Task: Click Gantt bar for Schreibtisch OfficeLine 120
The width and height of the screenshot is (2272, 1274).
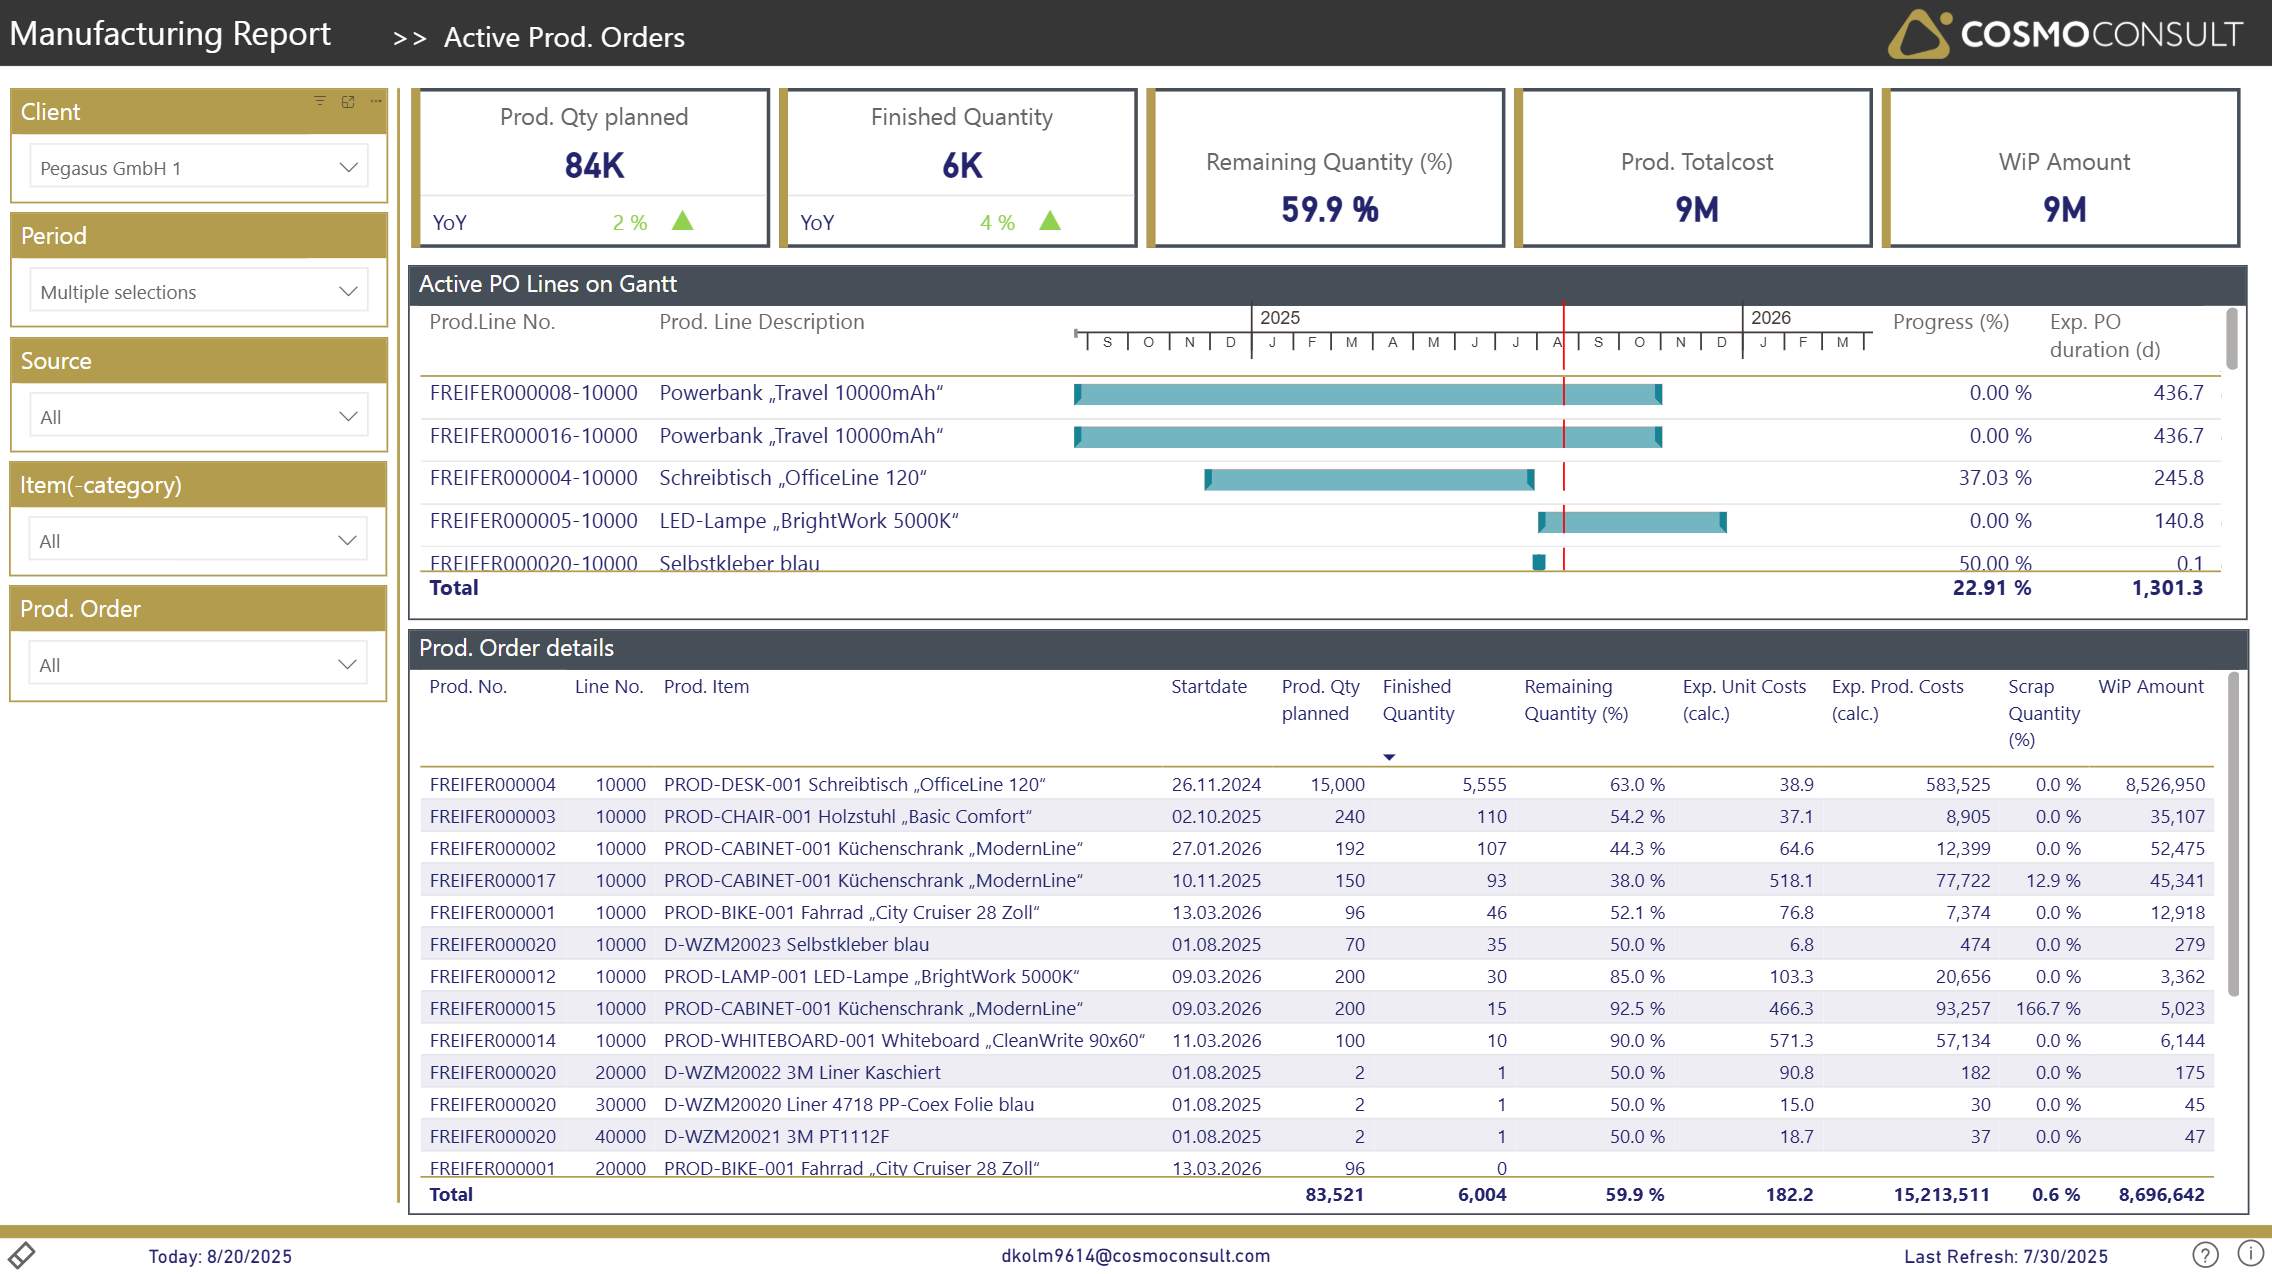Action: [x=1368, y=479]
